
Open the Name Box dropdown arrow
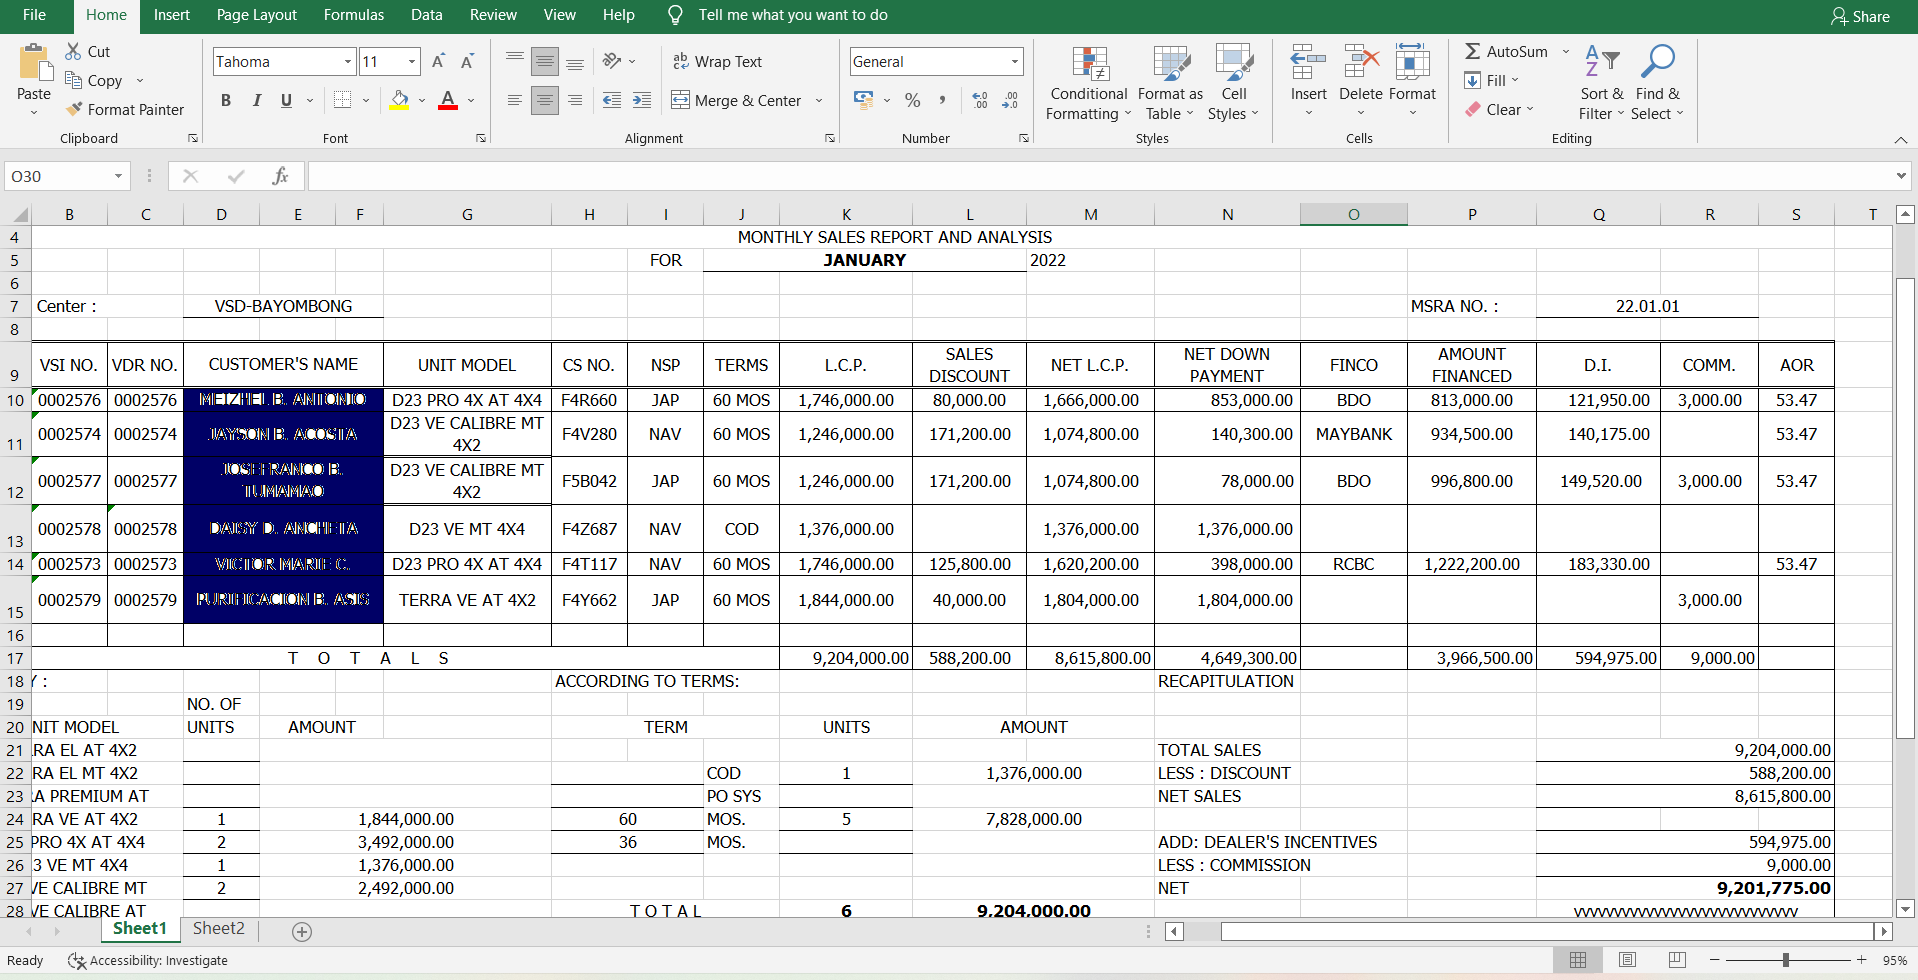click(x=118, y=176)
